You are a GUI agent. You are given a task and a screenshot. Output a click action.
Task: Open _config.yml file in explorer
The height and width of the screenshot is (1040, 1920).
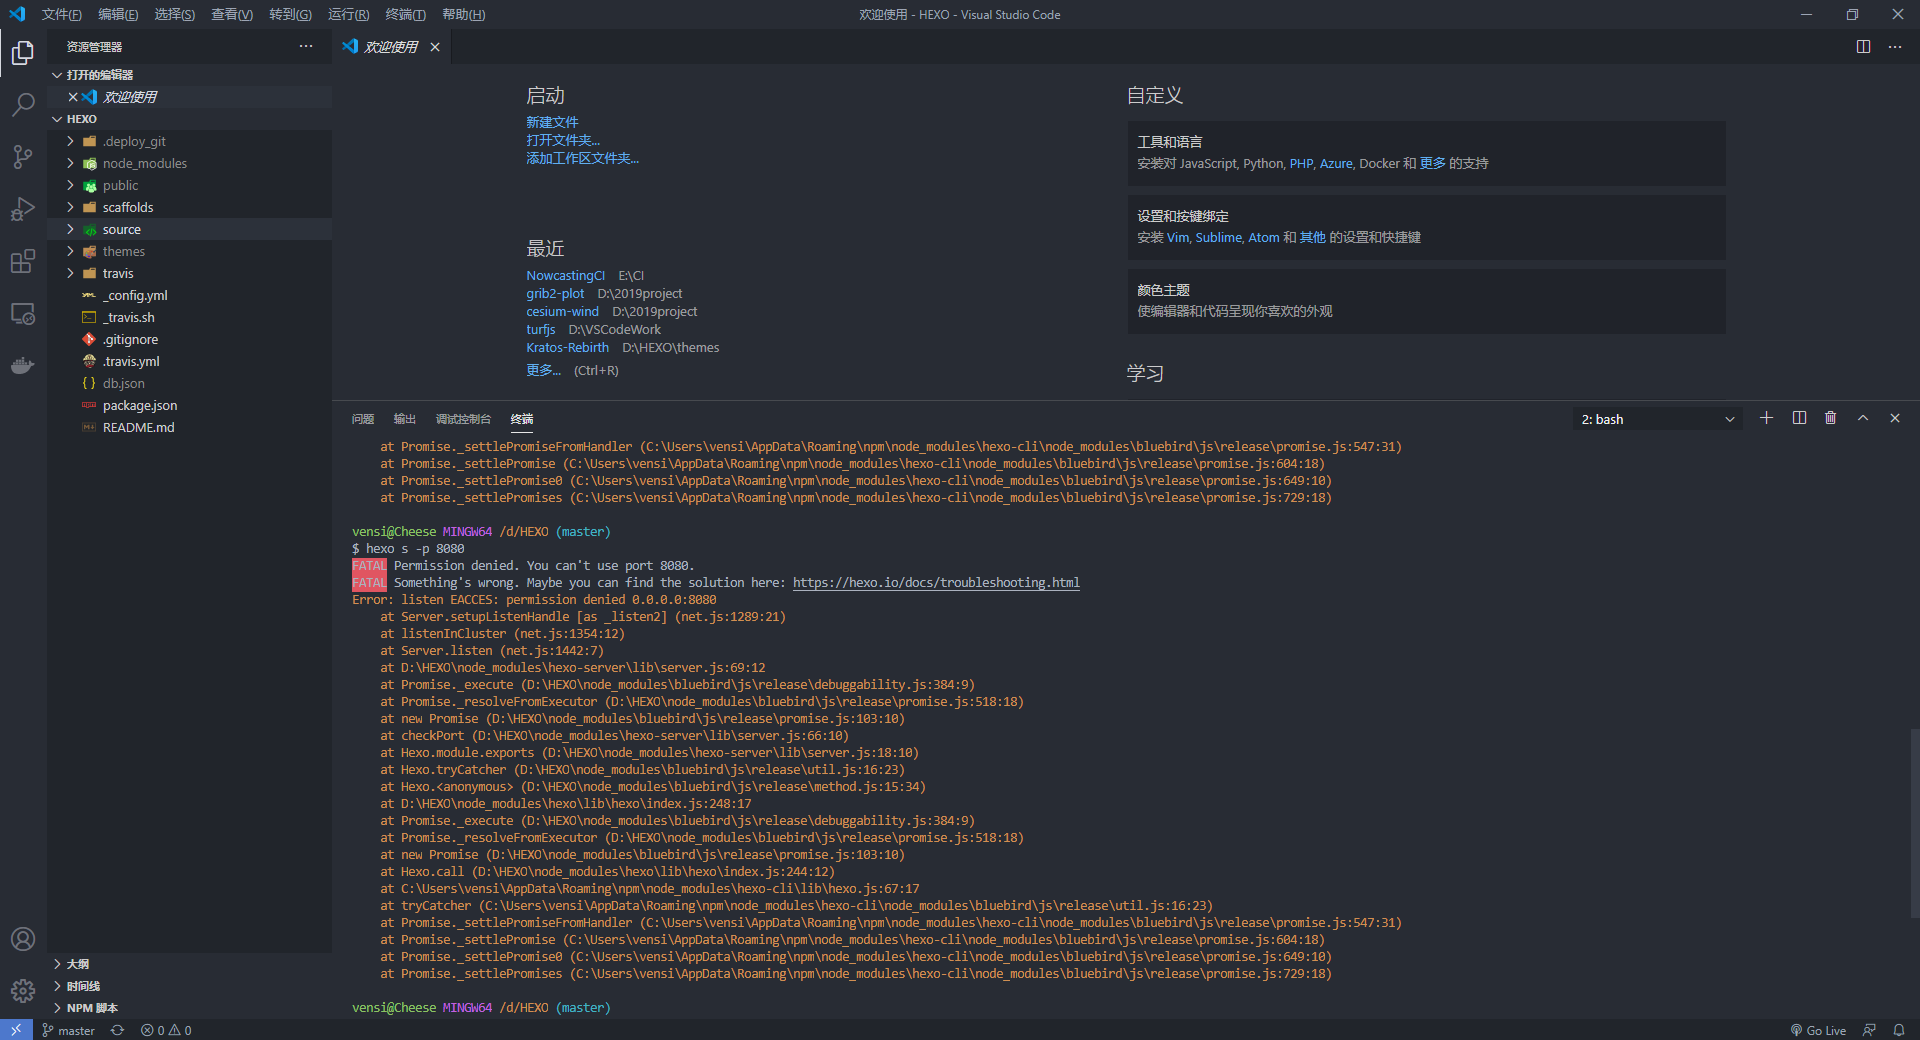189,295
